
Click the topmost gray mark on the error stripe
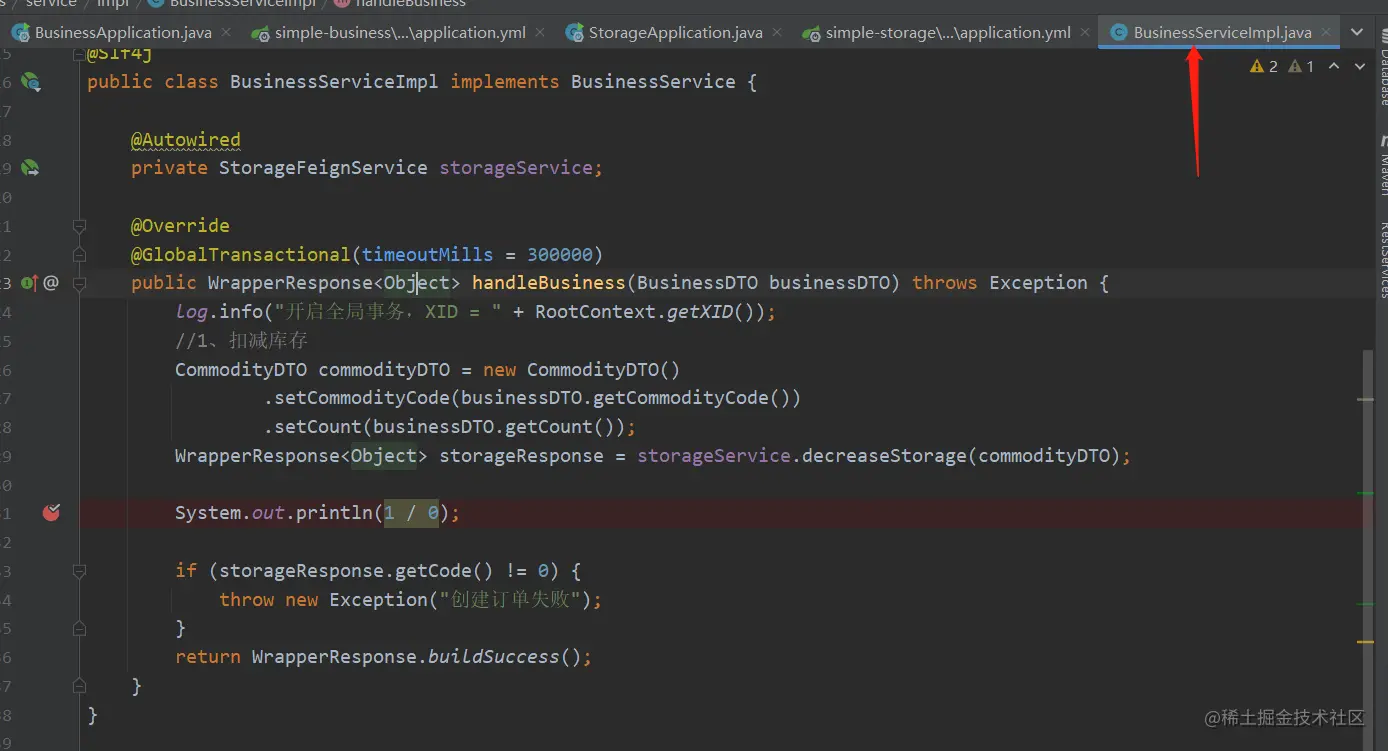[x=1365, y=399]
